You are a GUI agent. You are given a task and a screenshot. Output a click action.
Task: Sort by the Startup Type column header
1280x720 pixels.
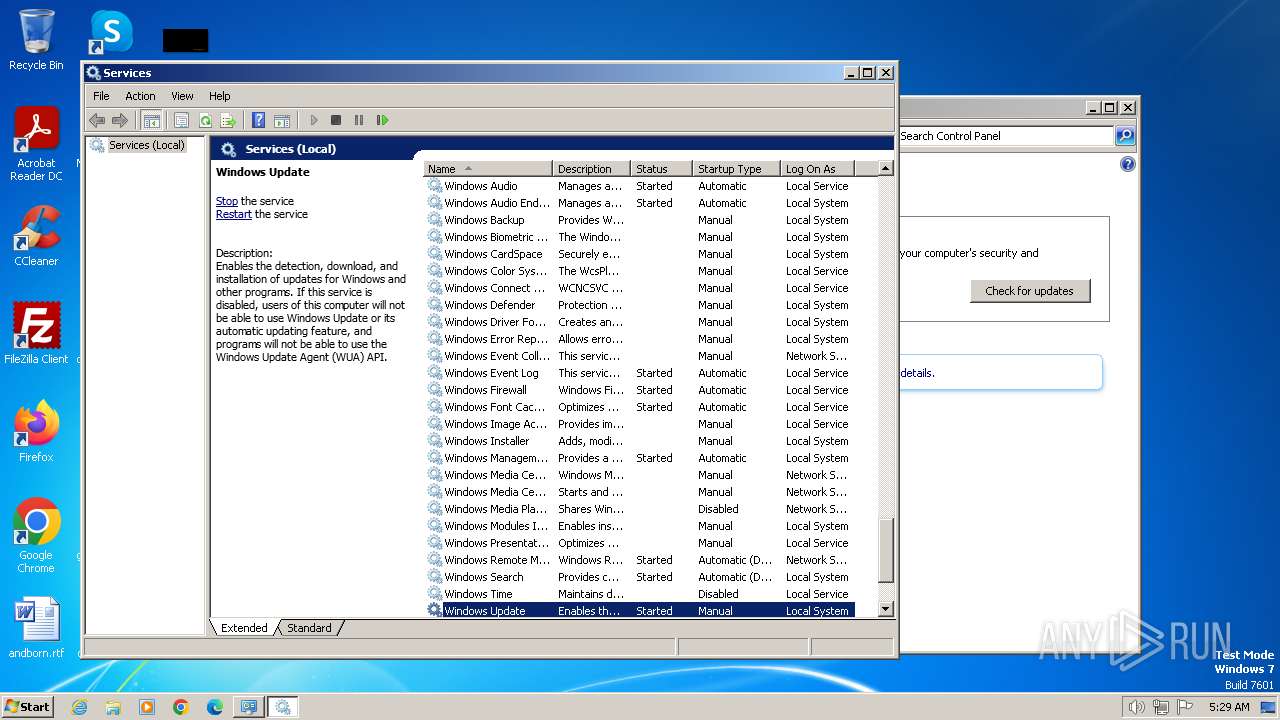736,169
